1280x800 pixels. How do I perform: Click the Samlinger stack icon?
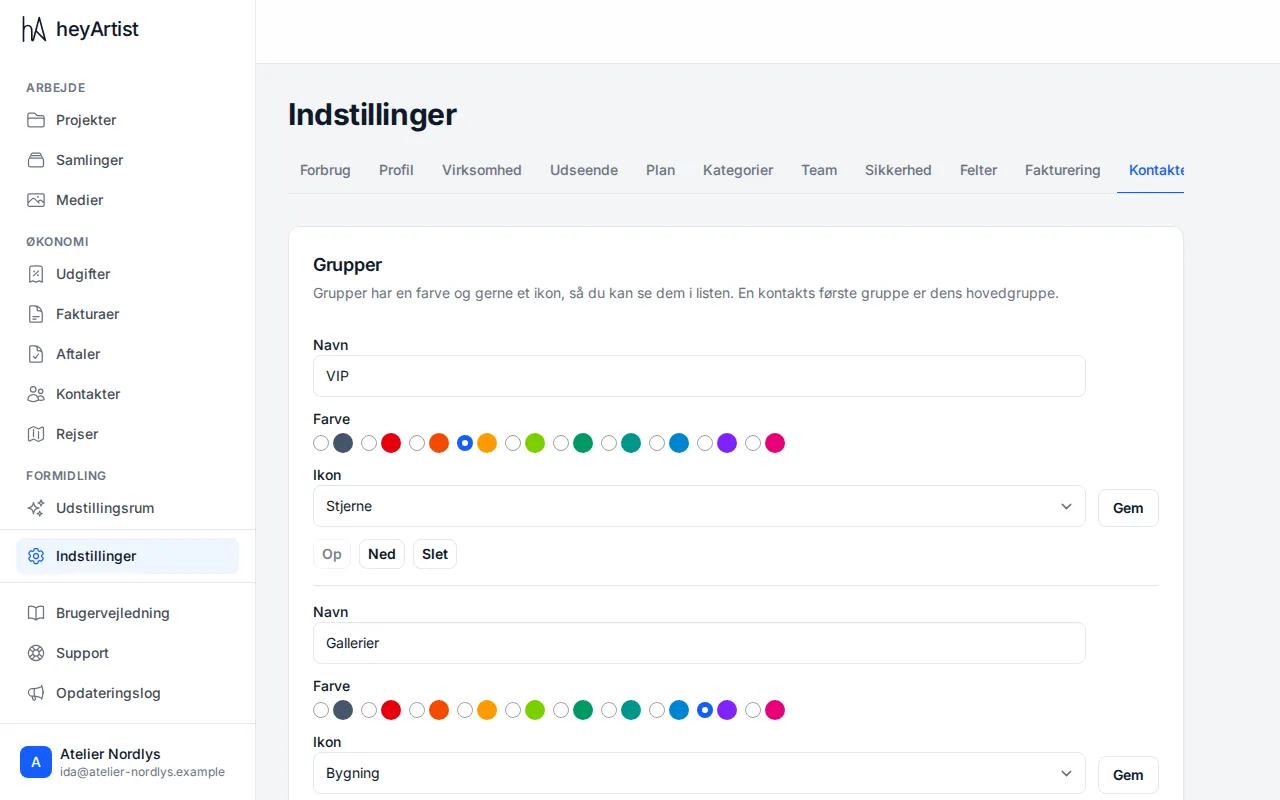(x=36, y=160)
